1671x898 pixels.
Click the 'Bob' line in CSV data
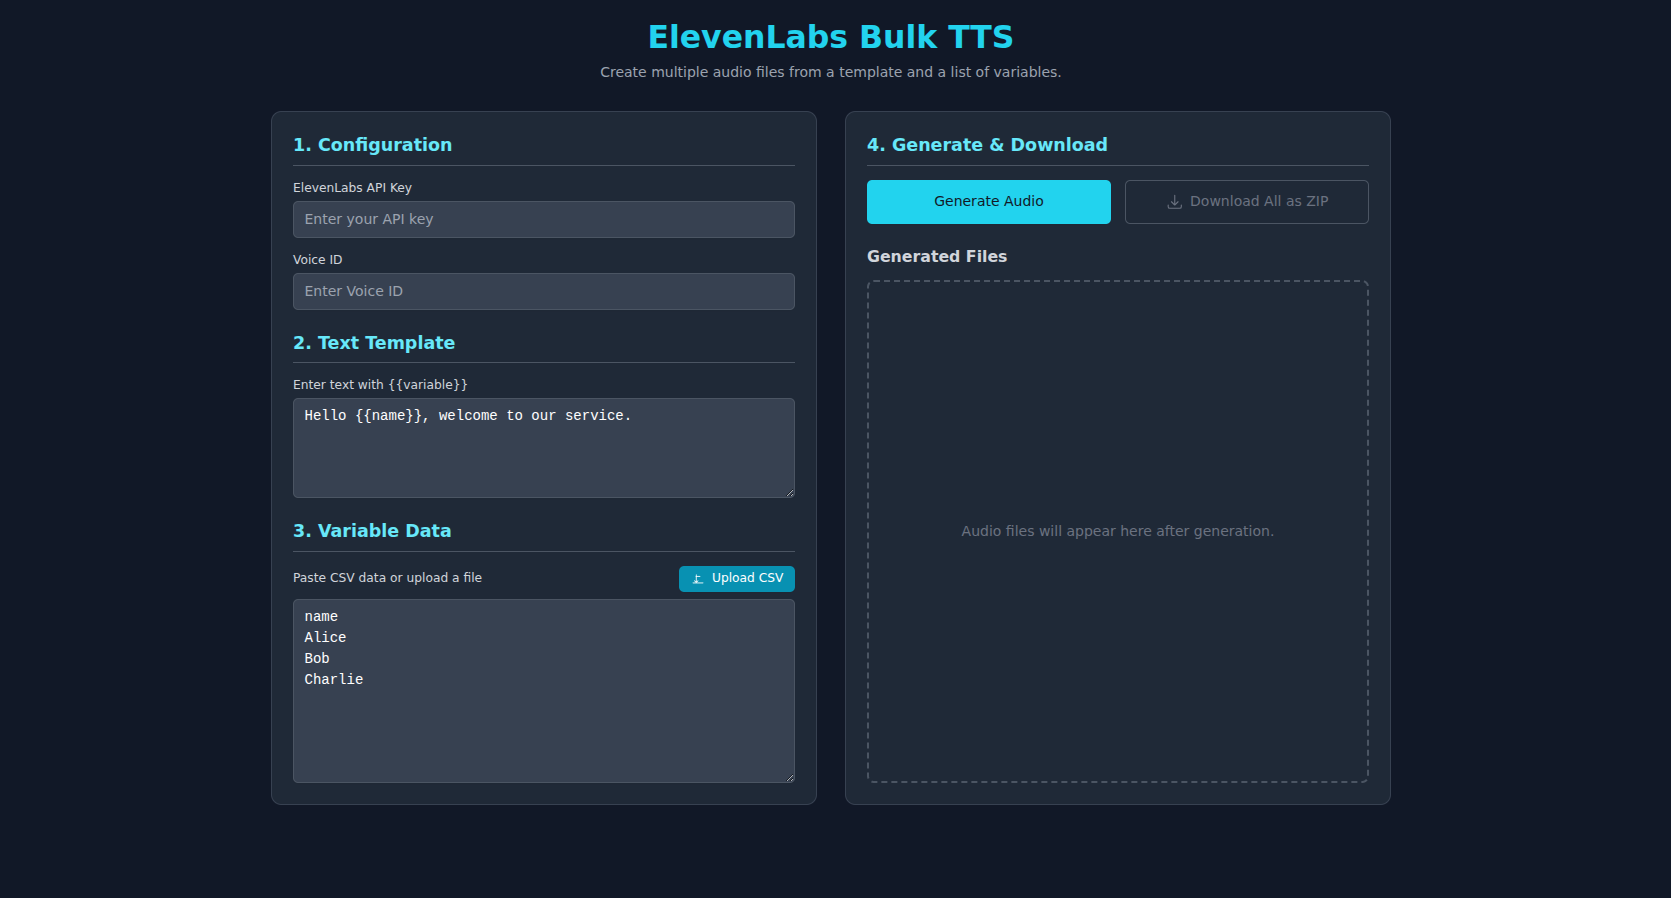pyautogui.click(x=317, y=659)
